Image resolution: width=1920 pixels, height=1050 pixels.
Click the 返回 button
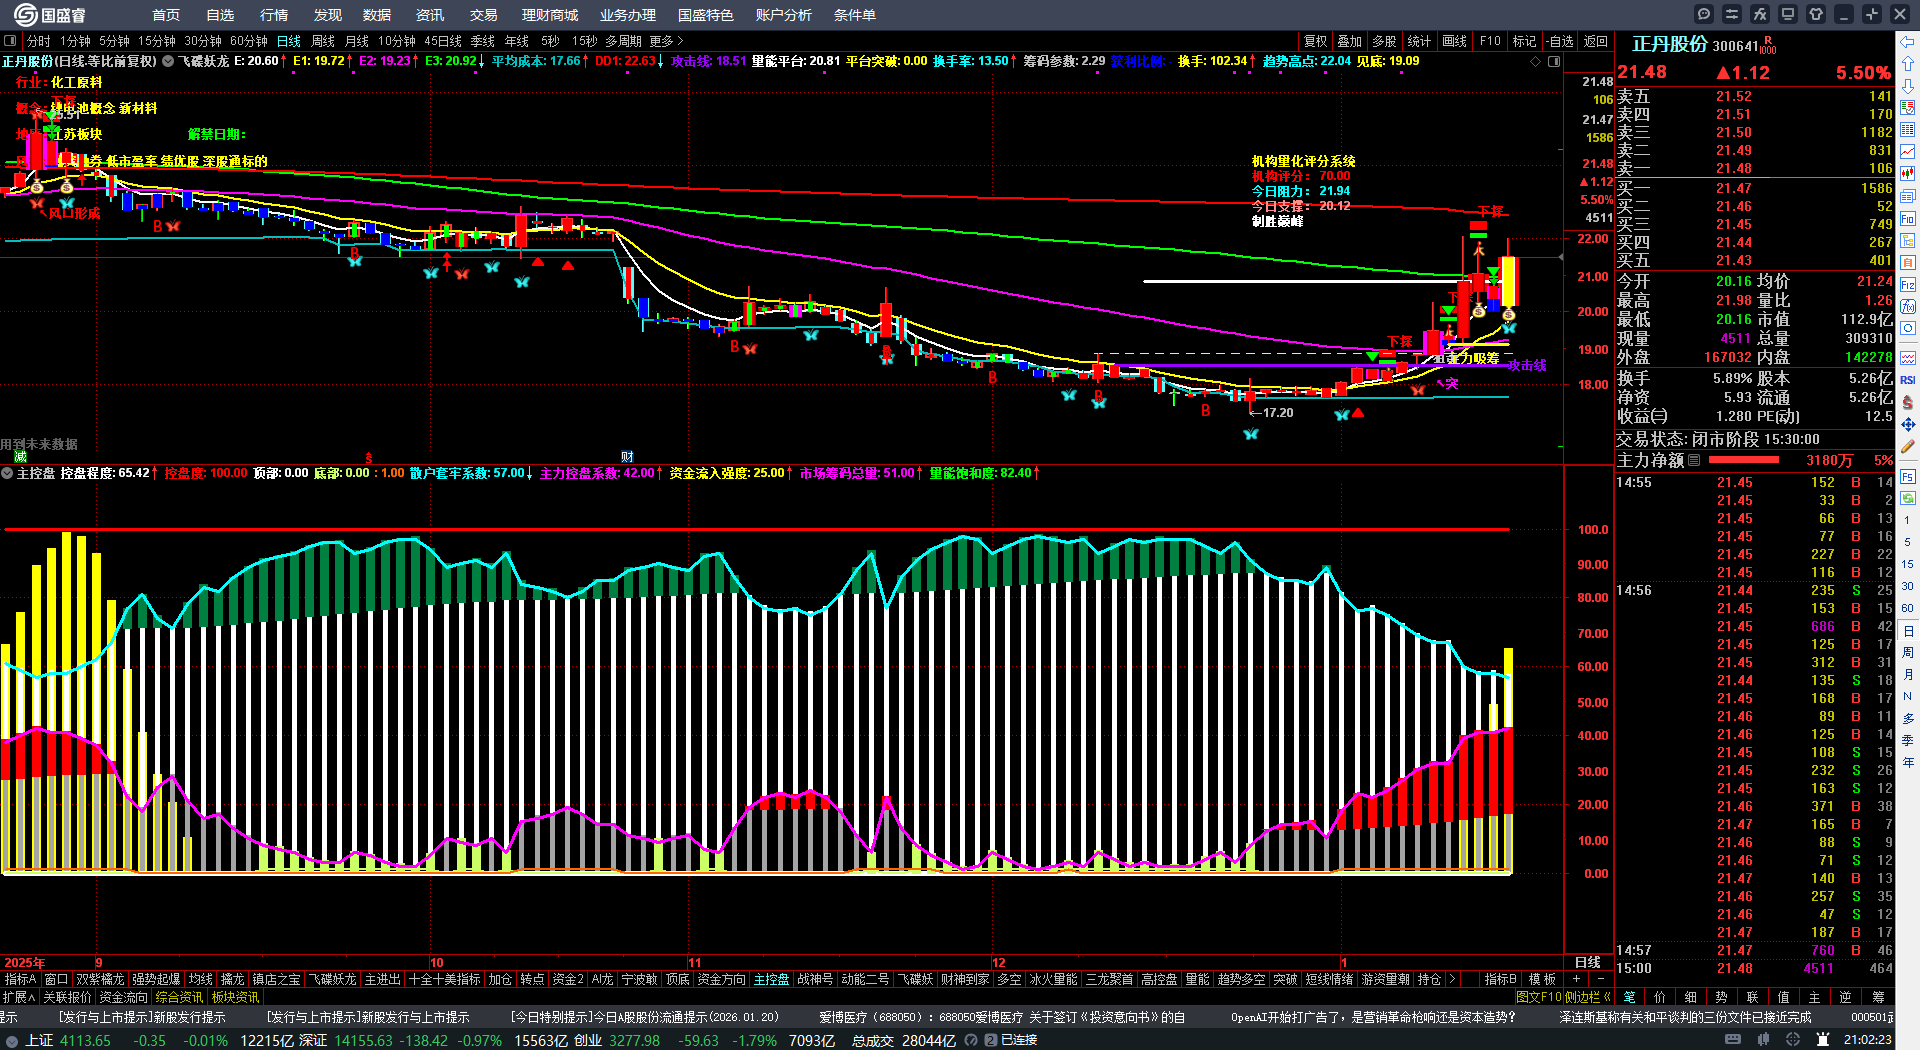[x=1596, y=41]
